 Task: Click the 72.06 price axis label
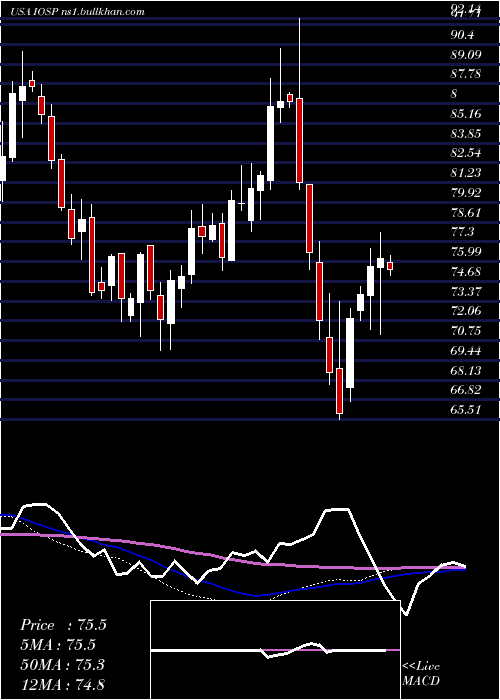[x=466, y=311]
